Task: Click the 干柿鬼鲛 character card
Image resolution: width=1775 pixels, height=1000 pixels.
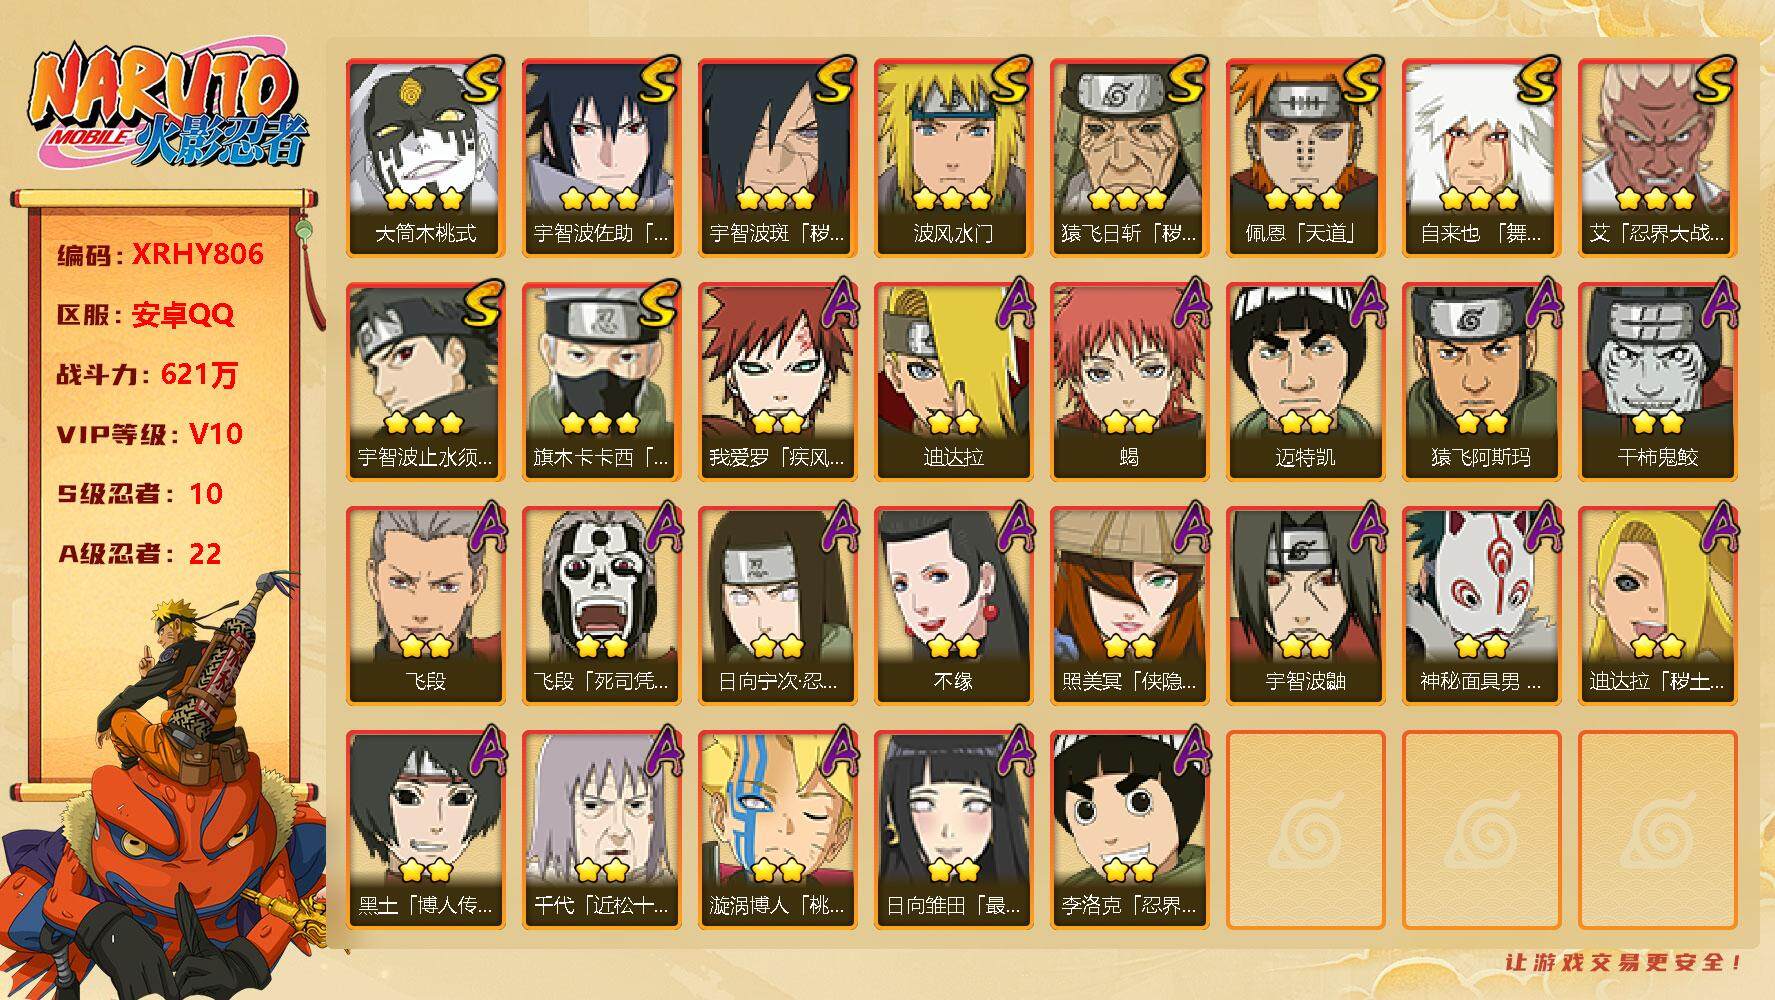Action: pos(1657,382)
